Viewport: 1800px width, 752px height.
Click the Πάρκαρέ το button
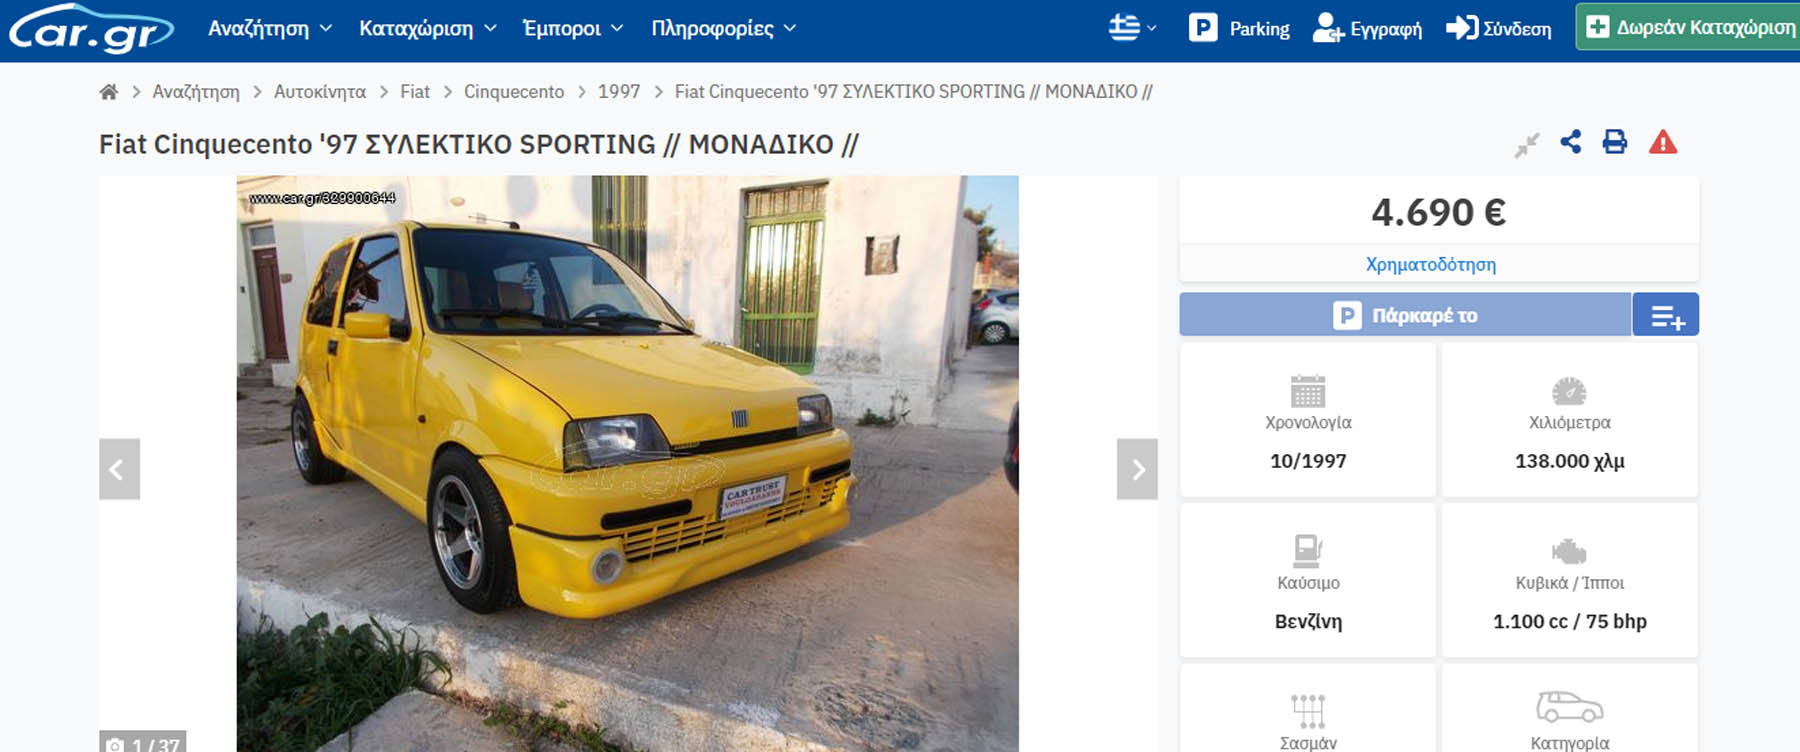[x=1405, y=315]
